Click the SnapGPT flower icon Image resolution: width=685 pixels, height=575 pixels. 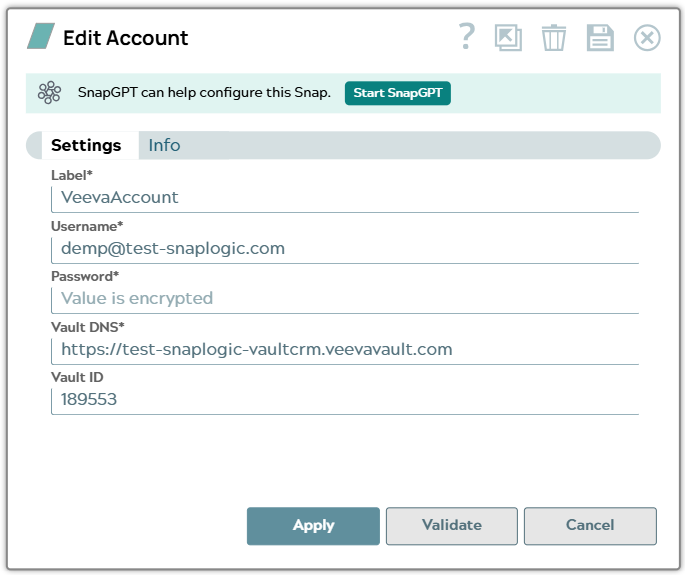pyautogui.click(x=49, y=93)
